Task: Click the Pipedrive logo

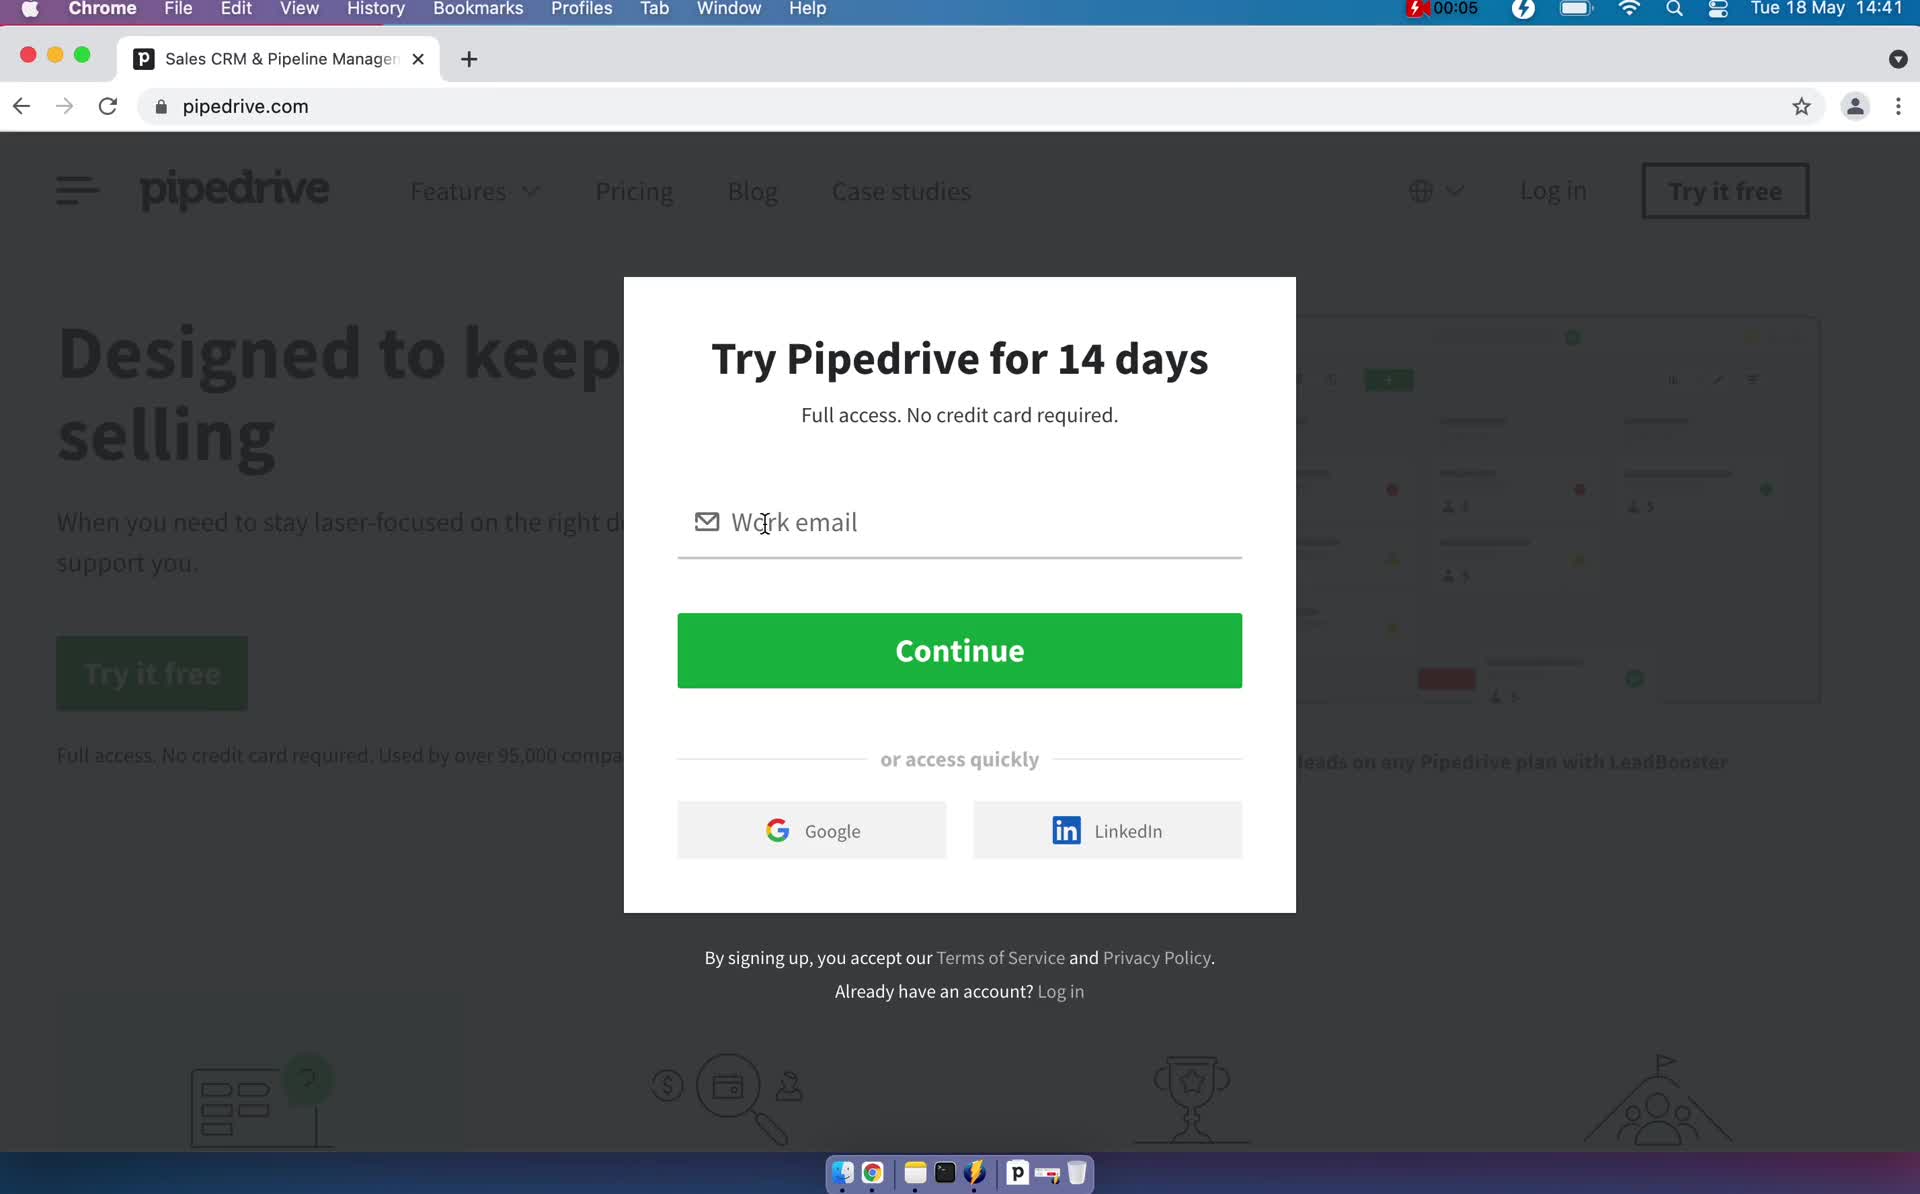Action: click(234, 190)
